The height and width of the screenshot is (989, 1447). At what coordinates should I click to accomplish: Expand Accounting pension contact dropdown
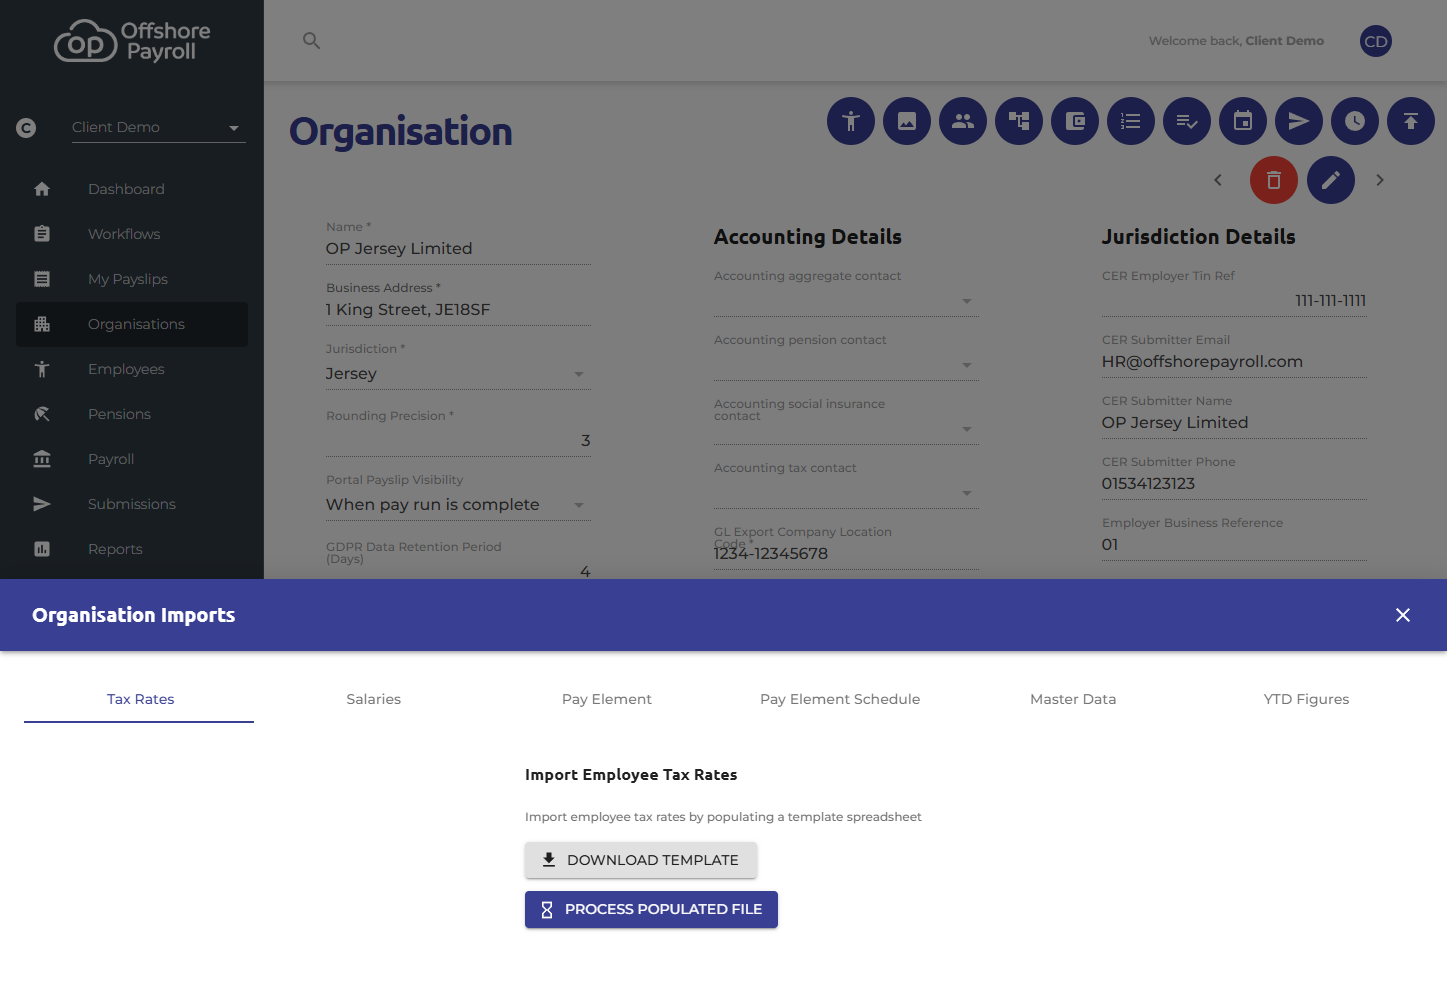846,365
